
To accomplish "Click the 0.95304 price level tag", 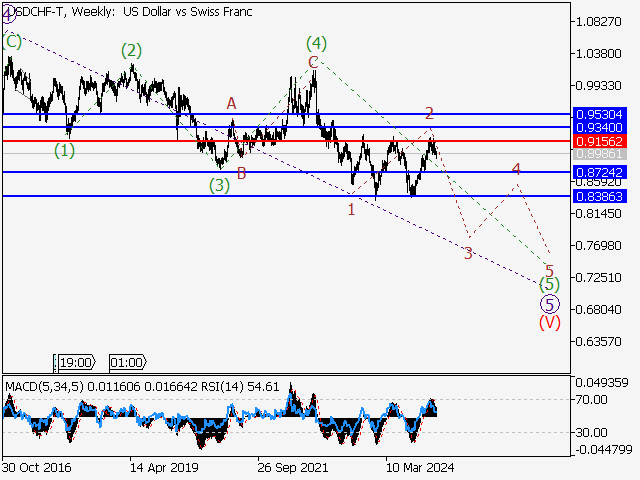I will 600,114.
